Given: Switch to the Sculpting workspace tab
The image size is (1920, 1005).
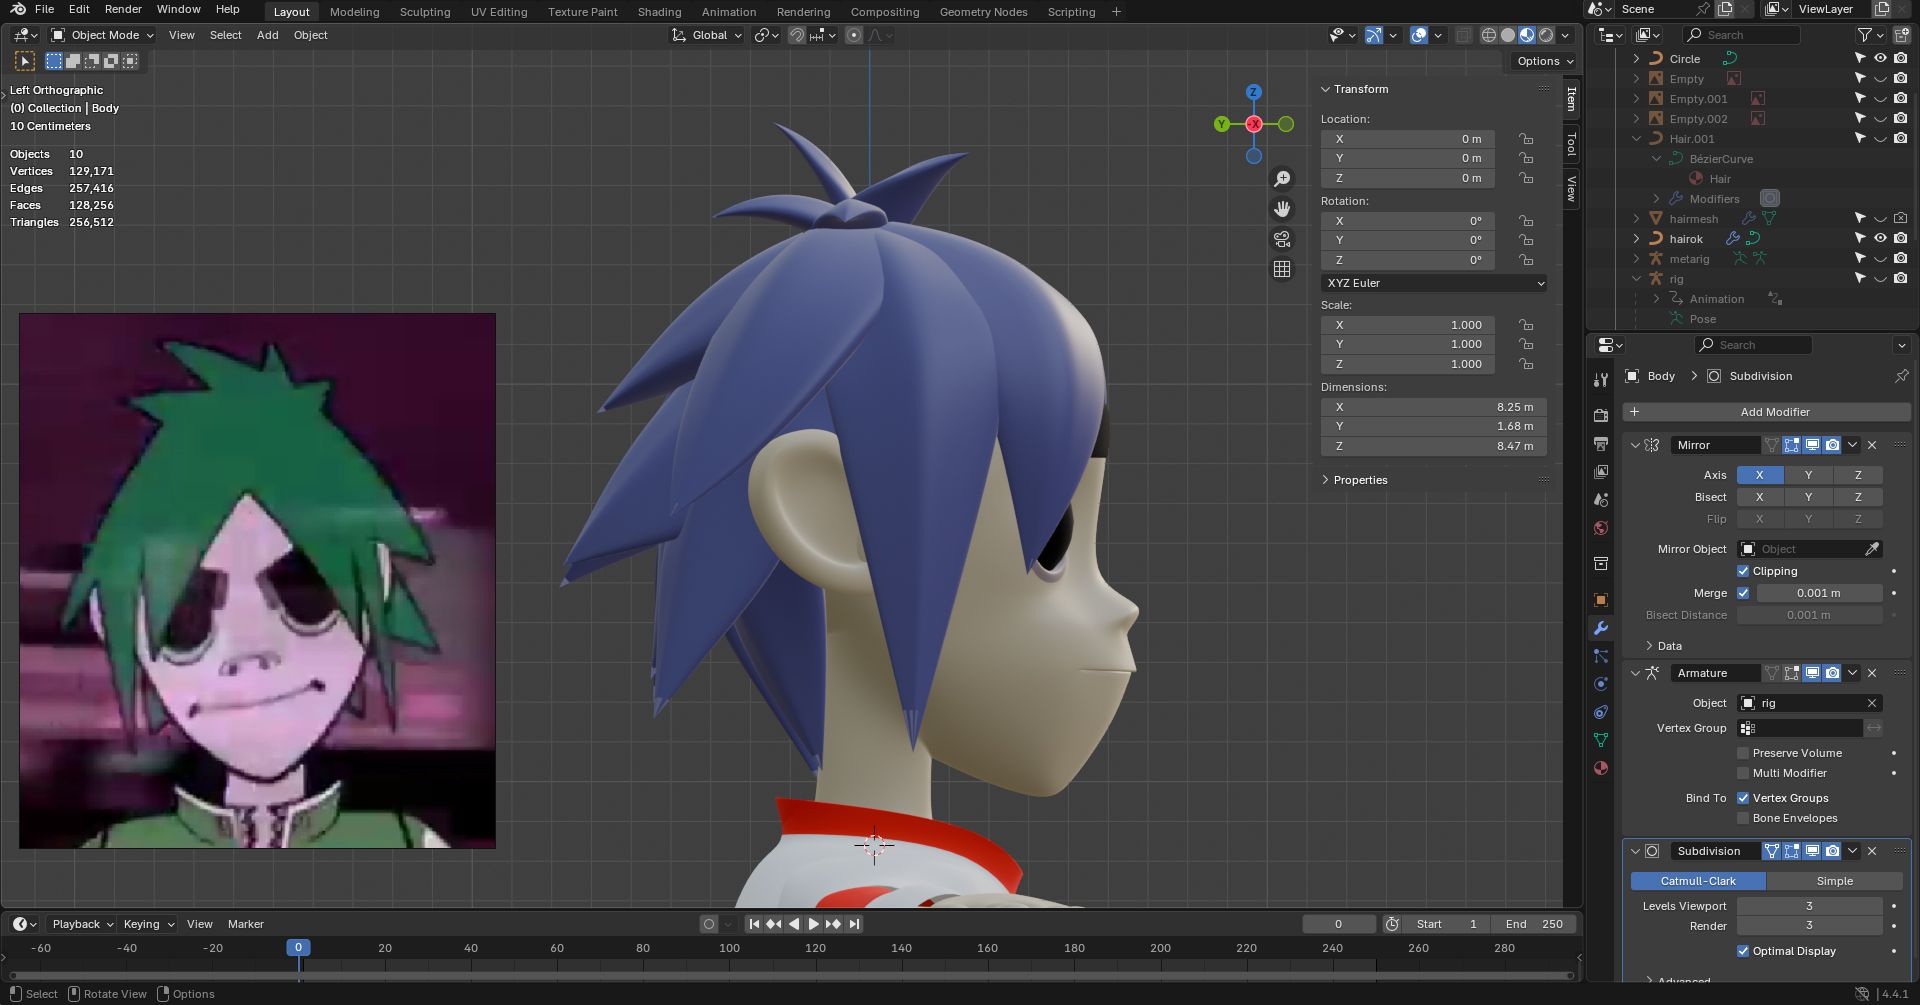Looking at the screenshot, I should click(425, 12).
